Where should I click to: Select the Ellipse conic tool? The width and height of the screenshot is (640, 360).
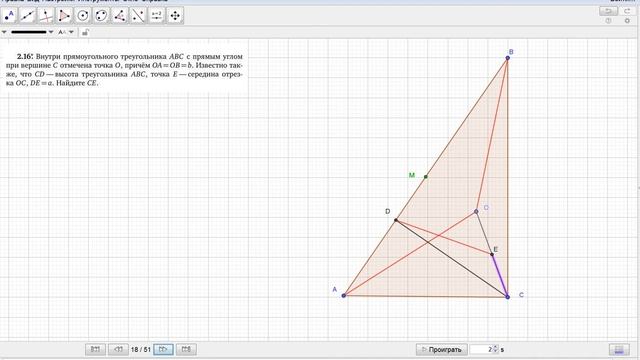pyautogui.click(x=101, y=16)
